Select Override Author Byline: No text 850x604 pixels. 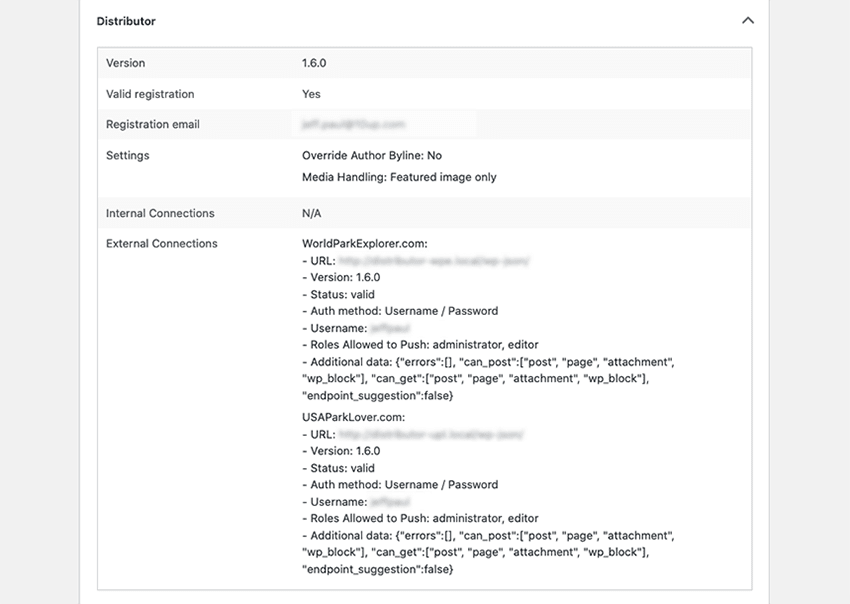tap(372, 156)
